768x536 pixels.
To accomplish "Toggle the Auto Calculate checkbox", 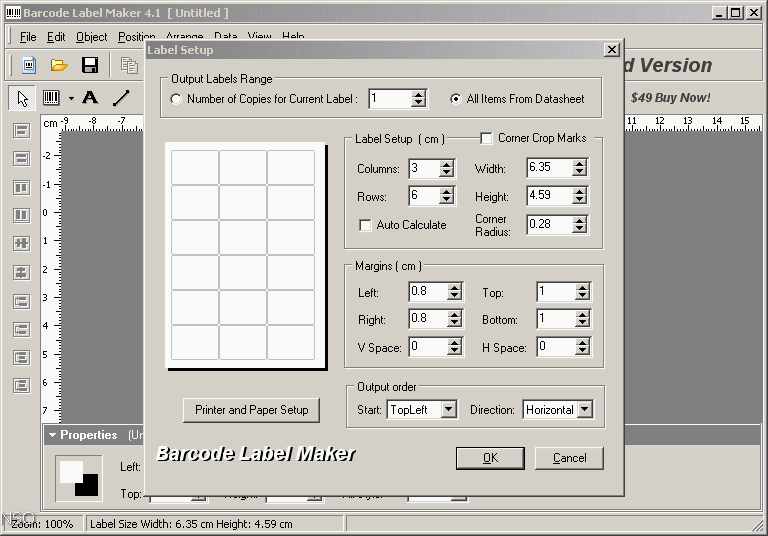I will pyautogui.click(x=365, y=225).
